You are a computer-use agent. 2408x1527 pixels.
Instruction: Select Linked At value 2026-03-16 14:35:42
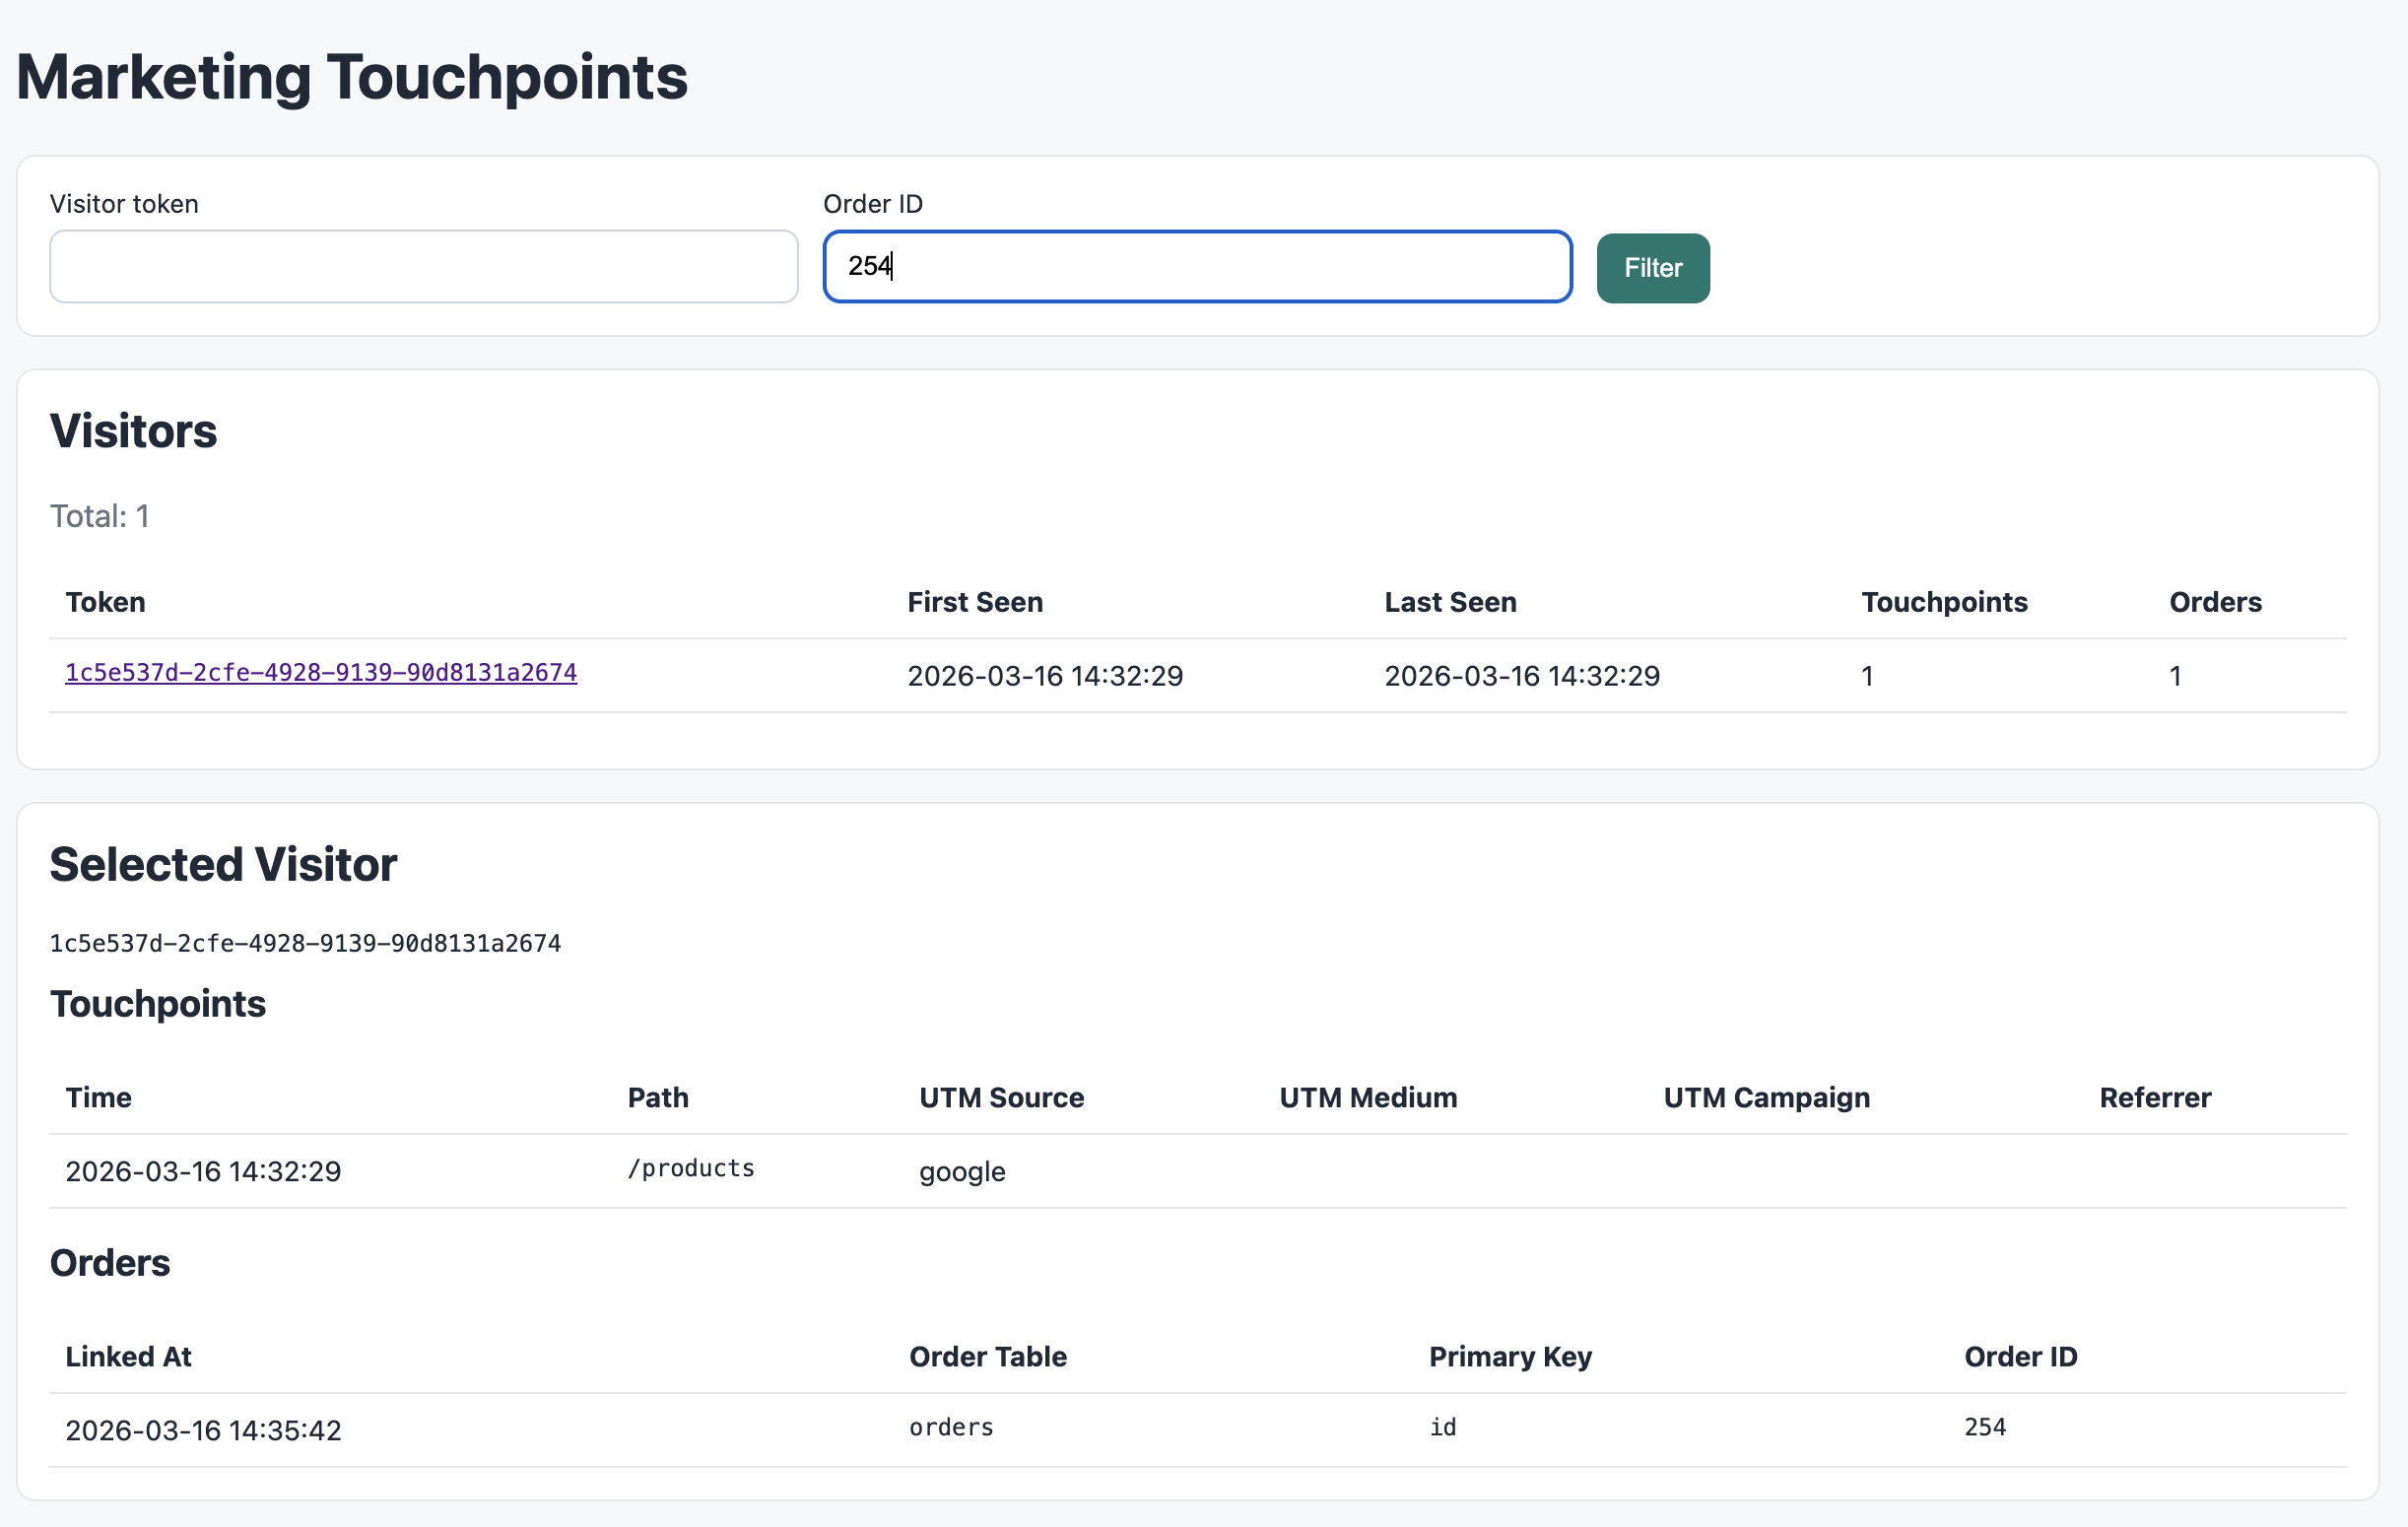(203, 1430)
